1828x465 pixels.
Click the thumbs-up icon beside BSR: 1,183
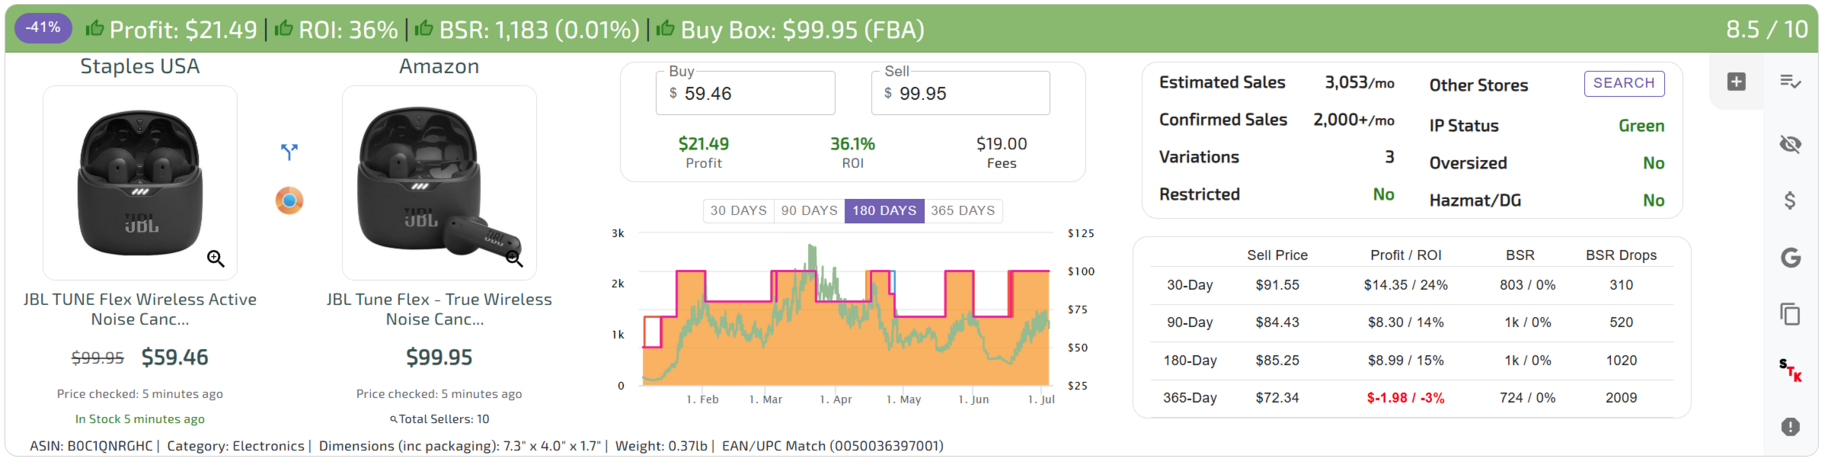(424, 29)
